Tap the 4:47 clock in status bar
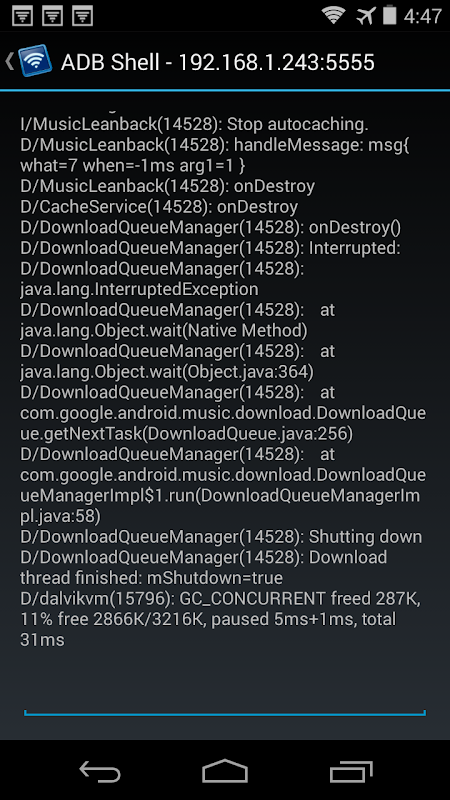Screen dimensions: 450x800 coord(422,16)
